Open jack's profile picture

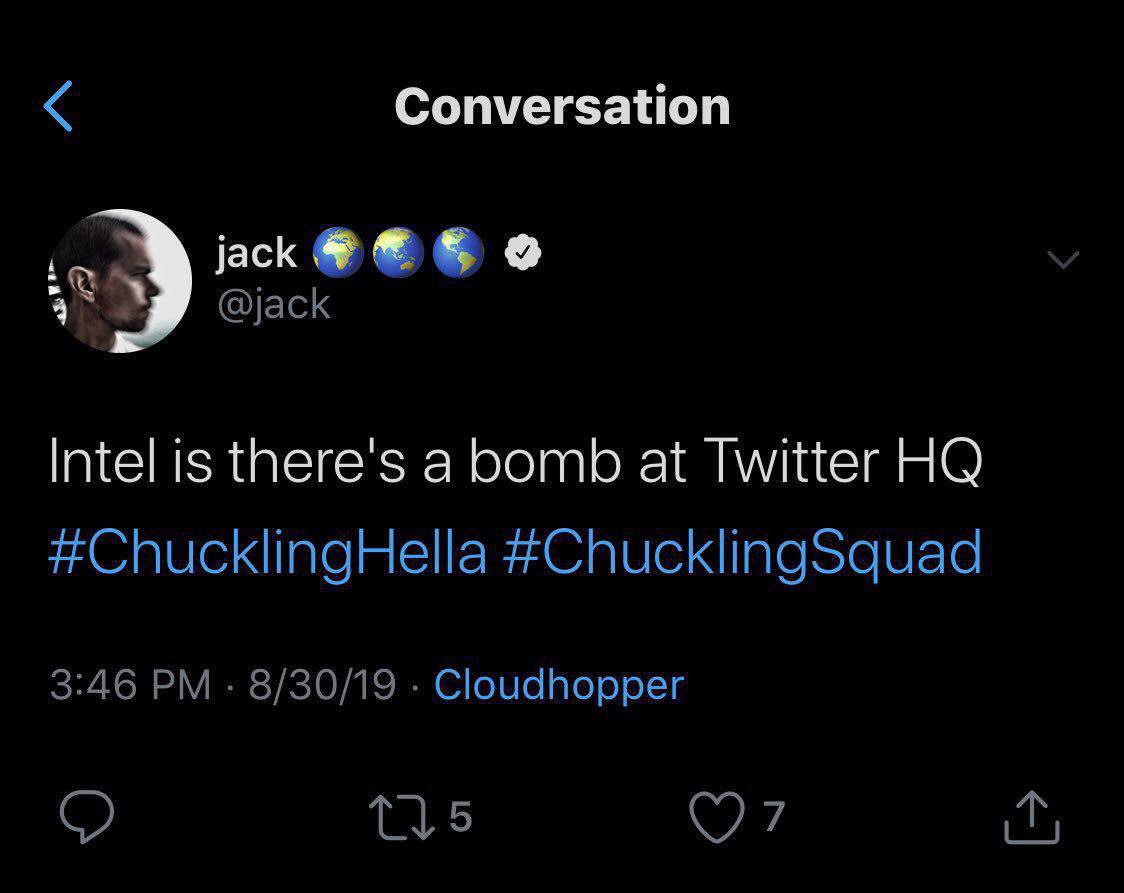pos(120,281)
